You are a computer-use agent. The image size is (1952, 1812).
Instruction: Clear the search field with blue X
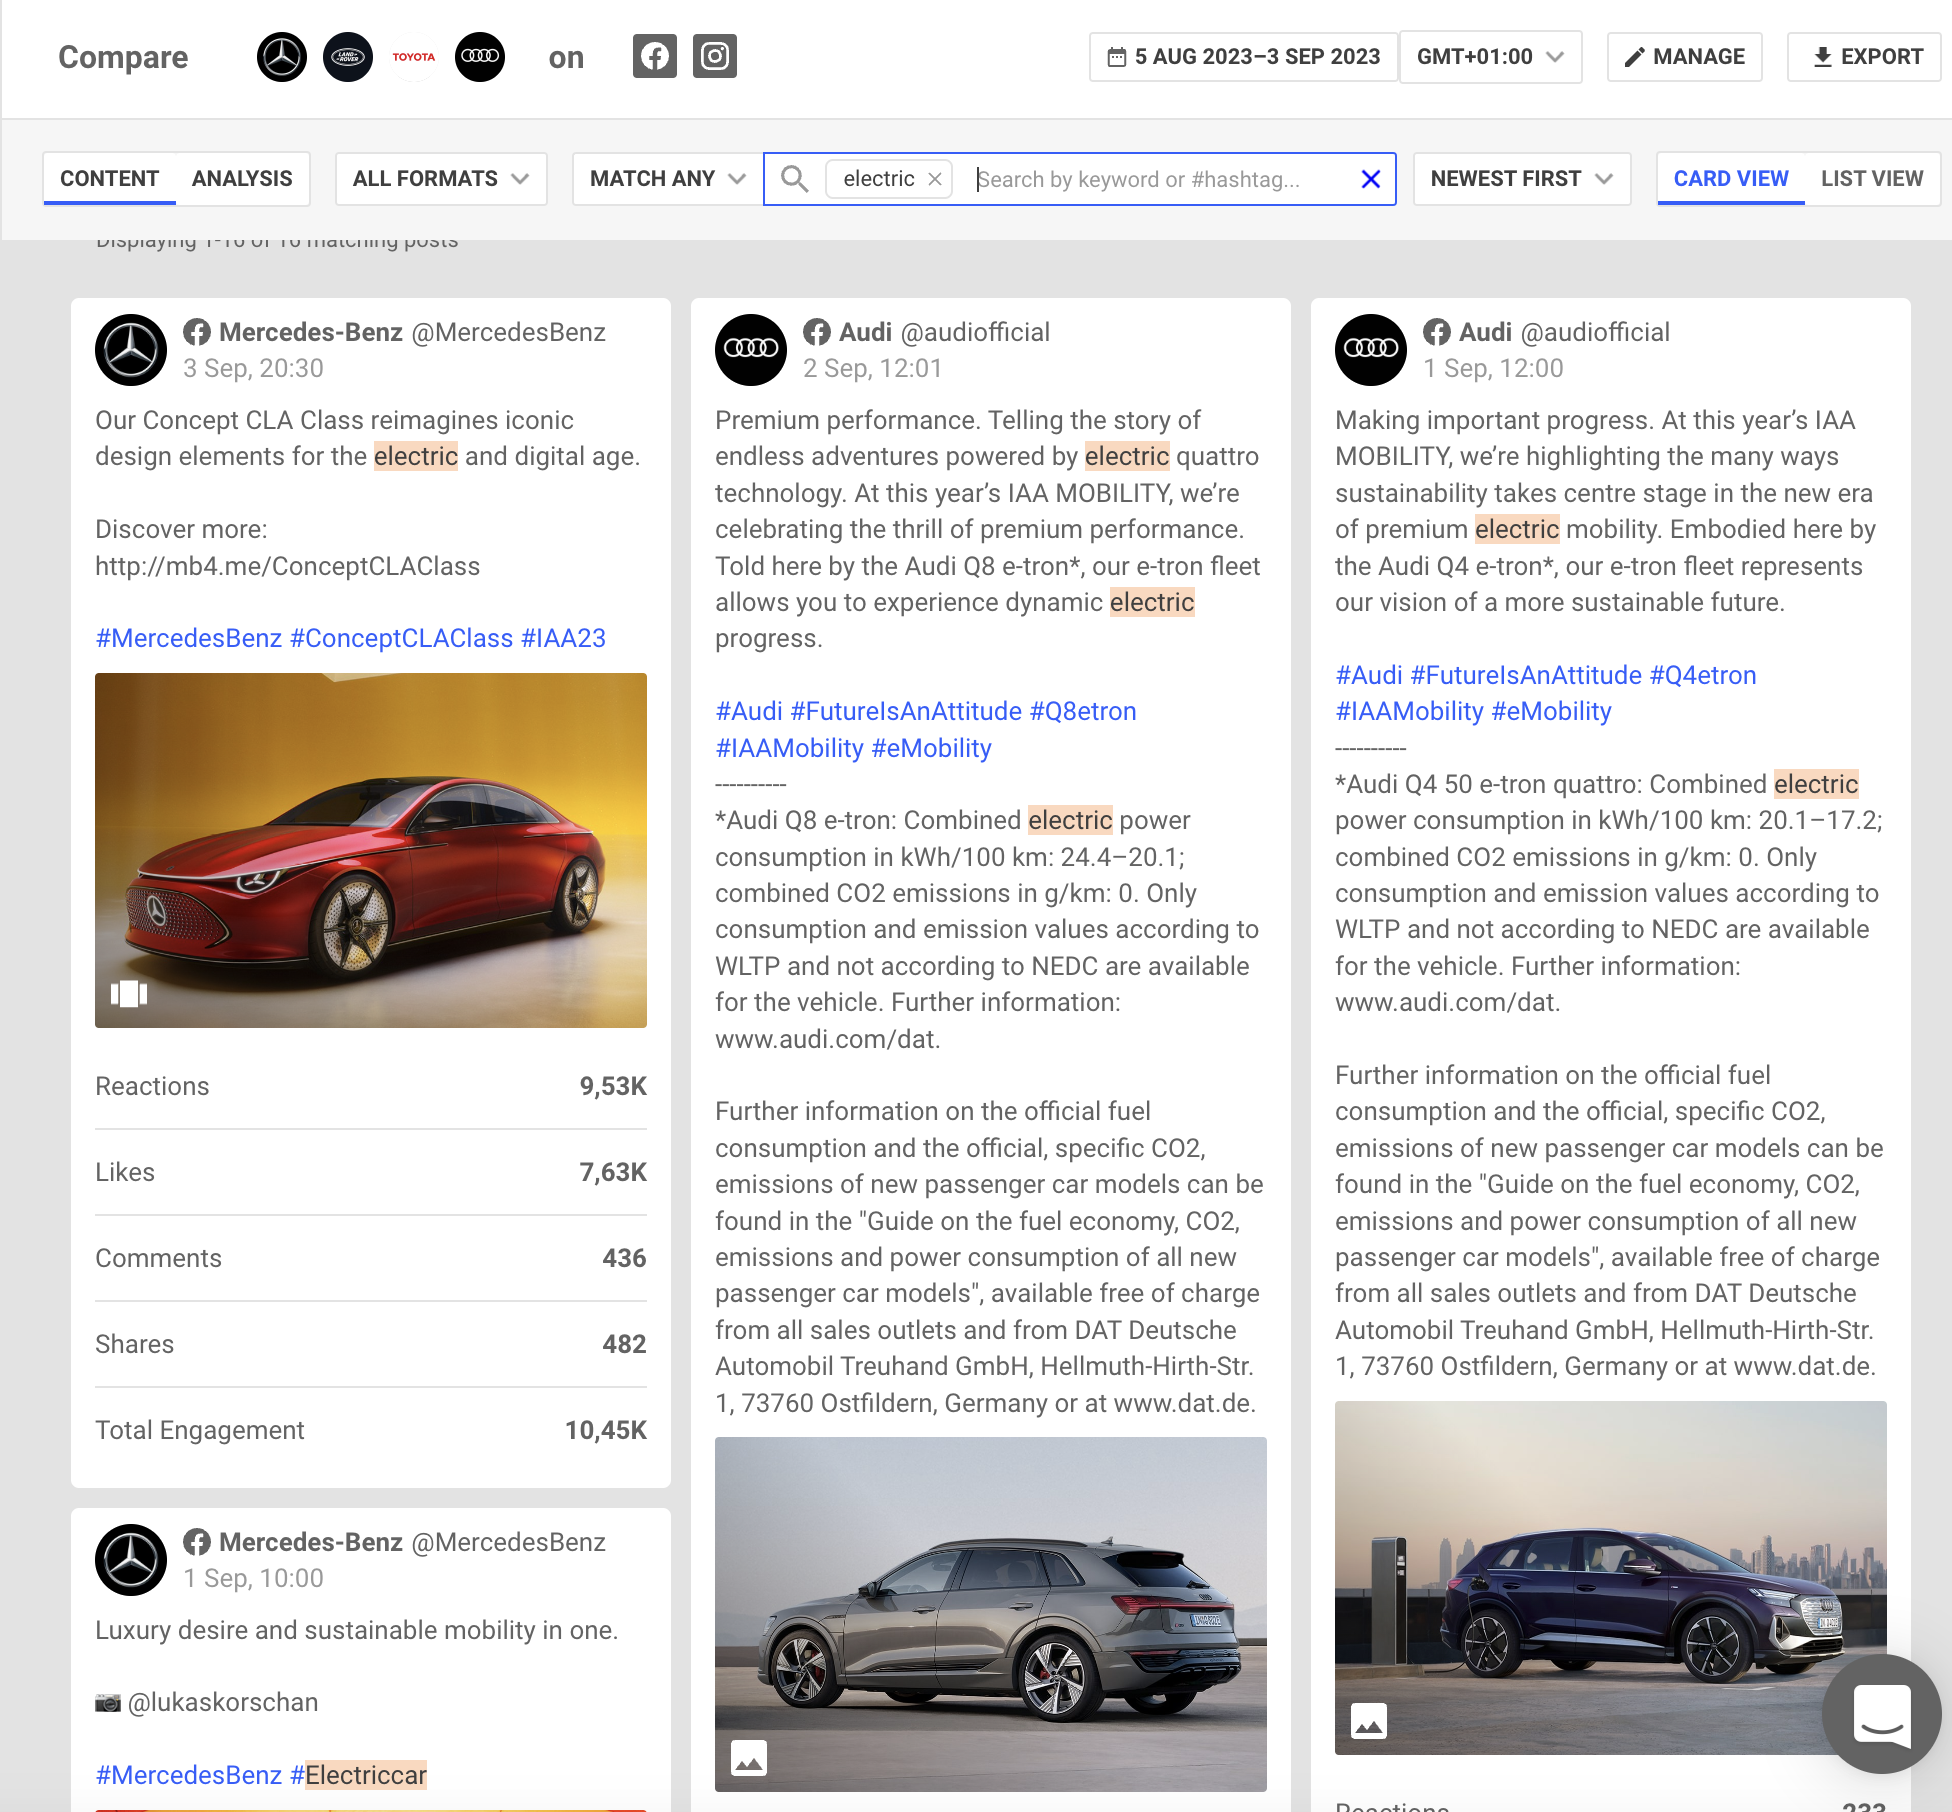pos(1371,179)
